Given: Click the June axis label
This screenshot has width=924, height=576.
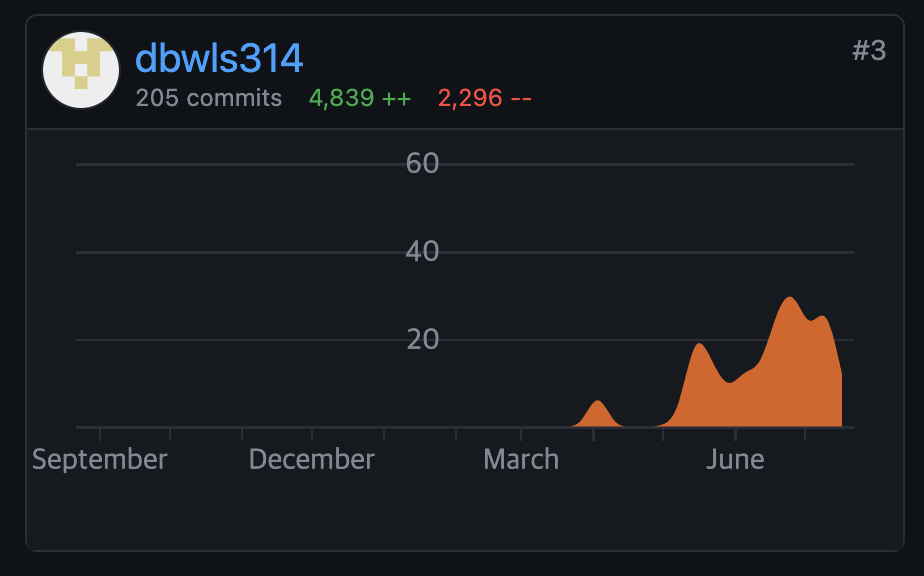Looking at the screenshot, I should point(736,459).
